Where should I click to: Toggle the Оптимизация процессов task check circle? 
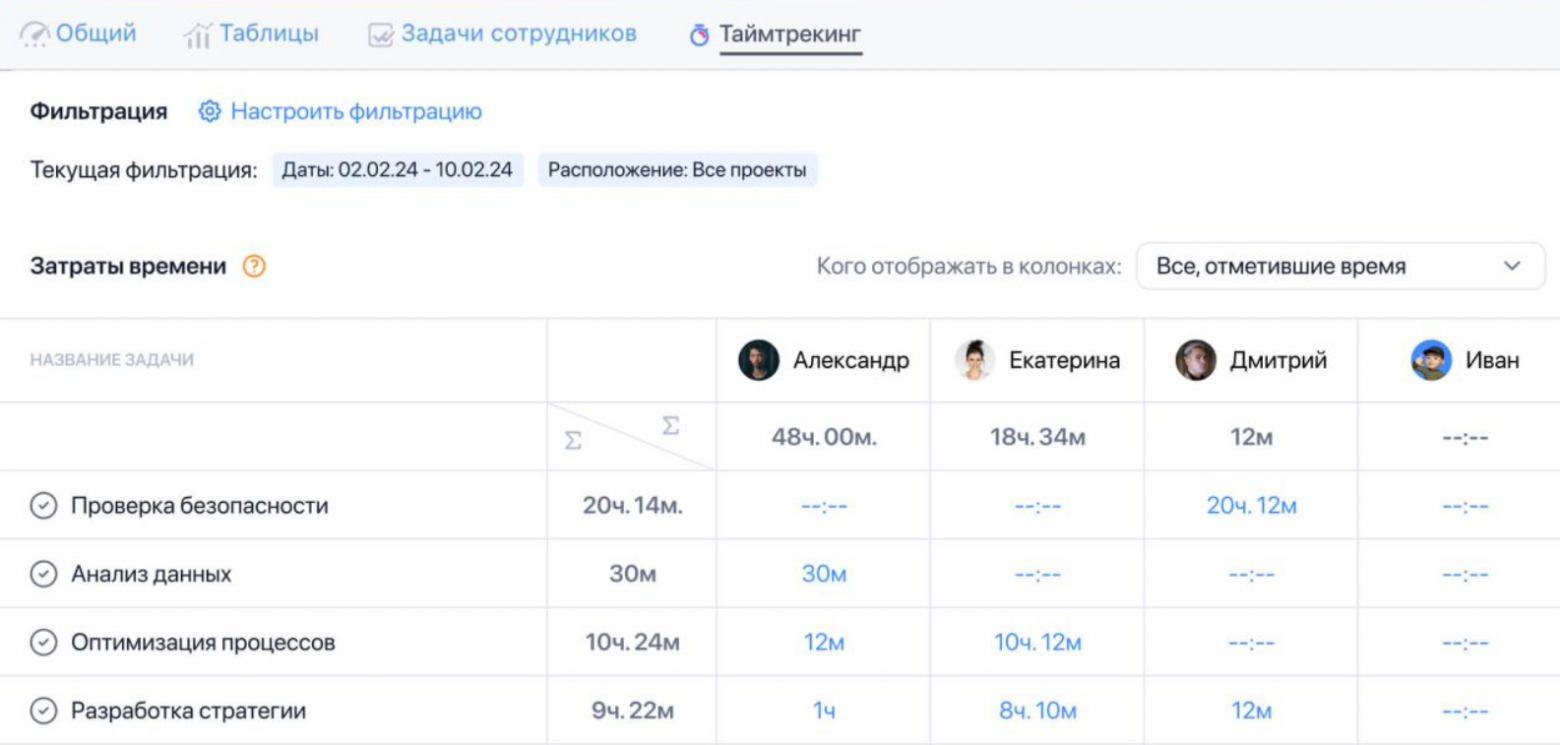42,643
